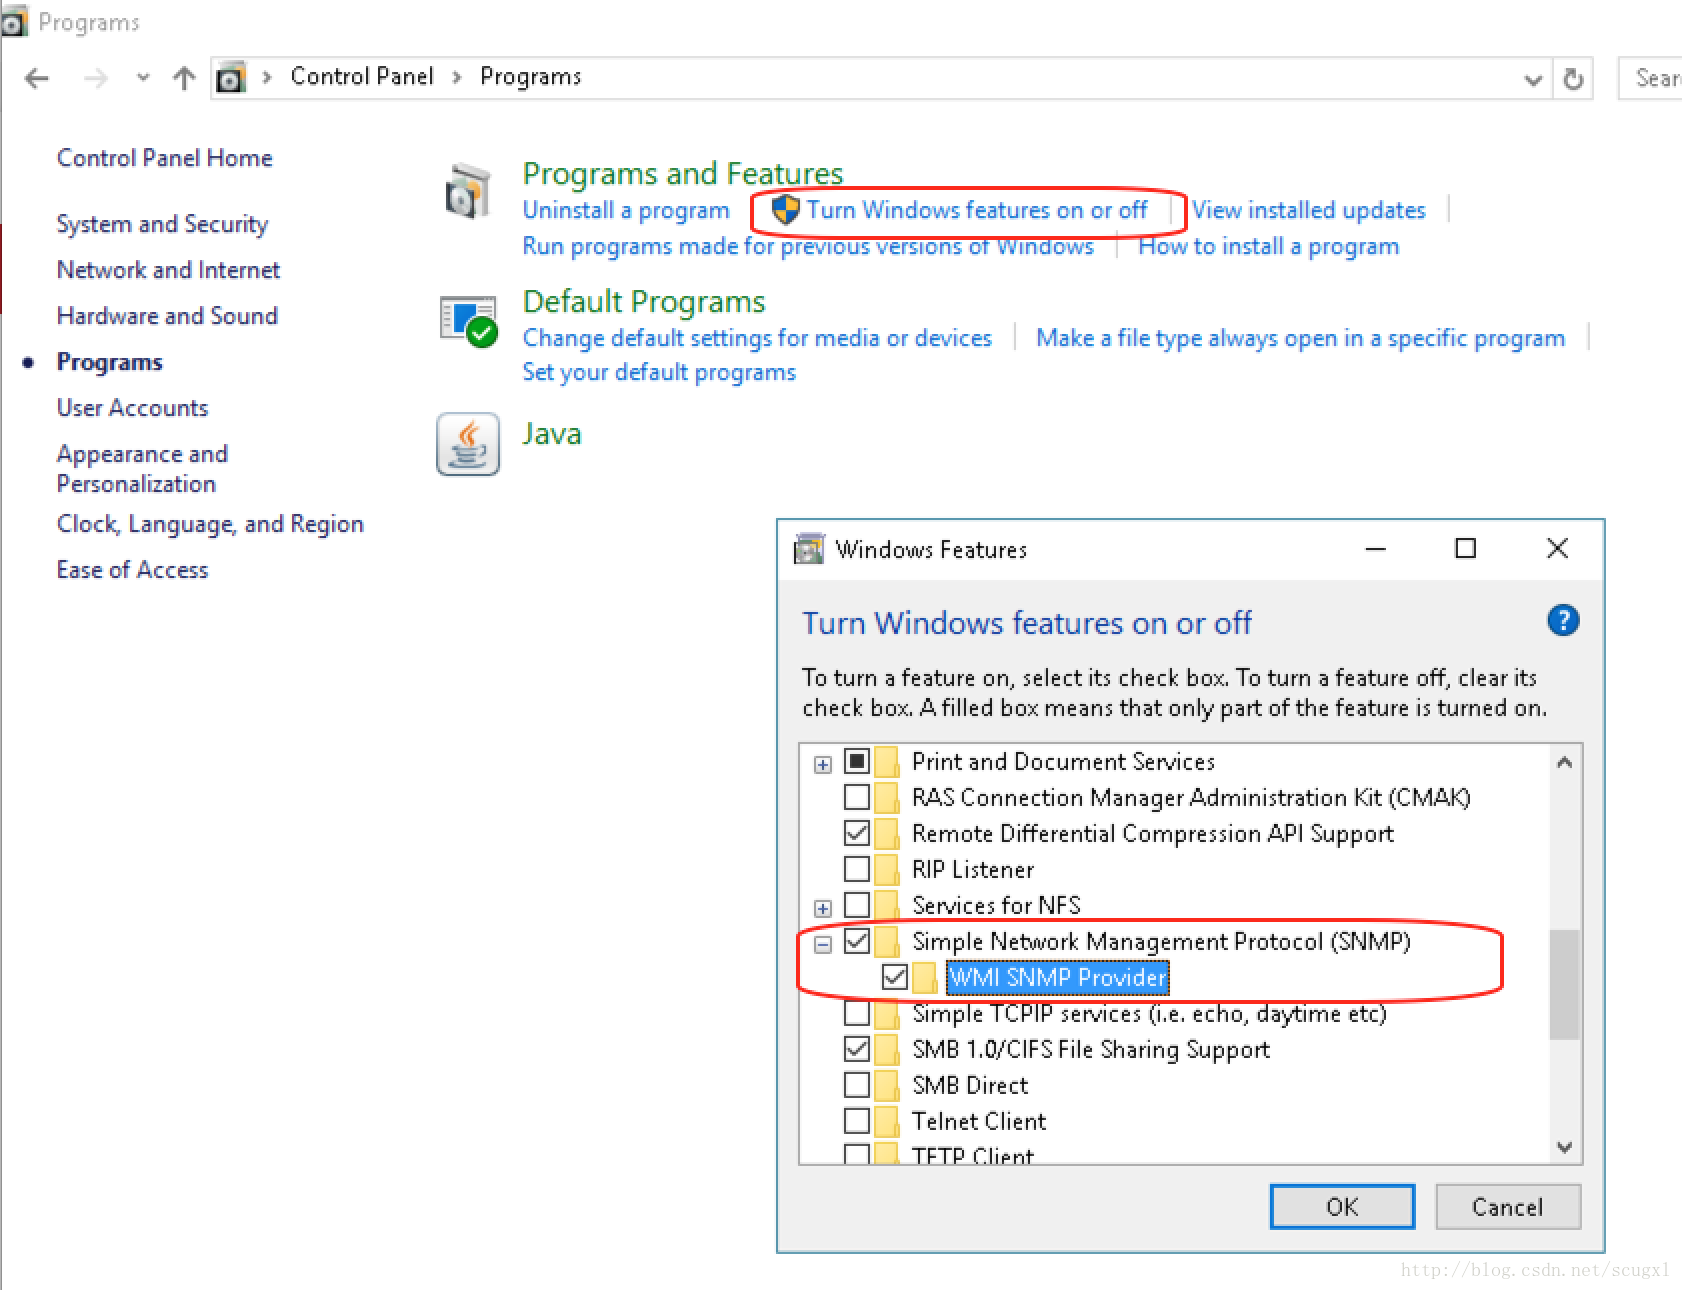Click Turn Windows features on or off link
The width and height of the screenshot is (1682, 1290).
(977, 210)
